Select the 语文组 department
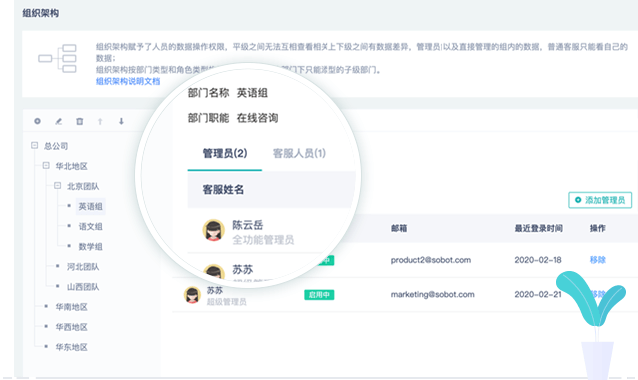This screenshot has height=380, width=638. click(90, 227)
